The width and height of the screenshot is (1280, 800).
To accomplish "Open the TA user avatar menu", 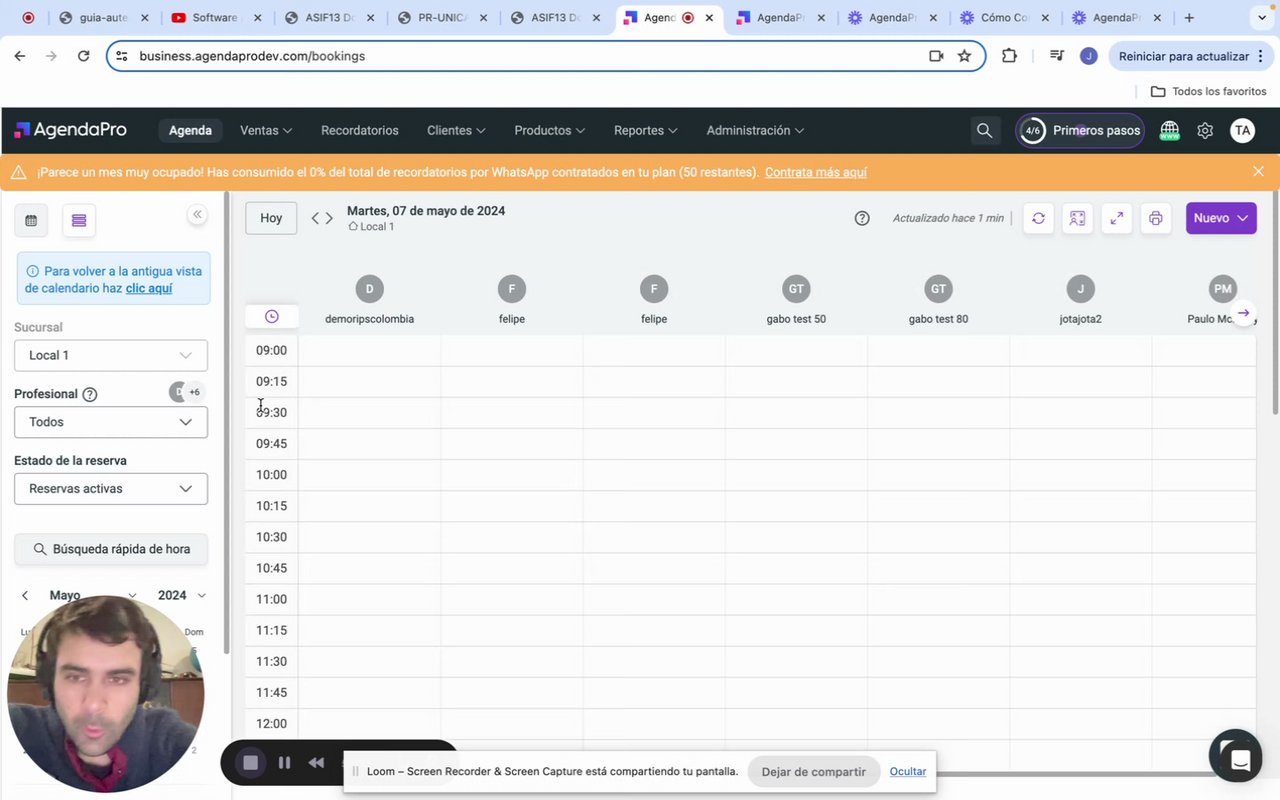I will pos(1242,130).
